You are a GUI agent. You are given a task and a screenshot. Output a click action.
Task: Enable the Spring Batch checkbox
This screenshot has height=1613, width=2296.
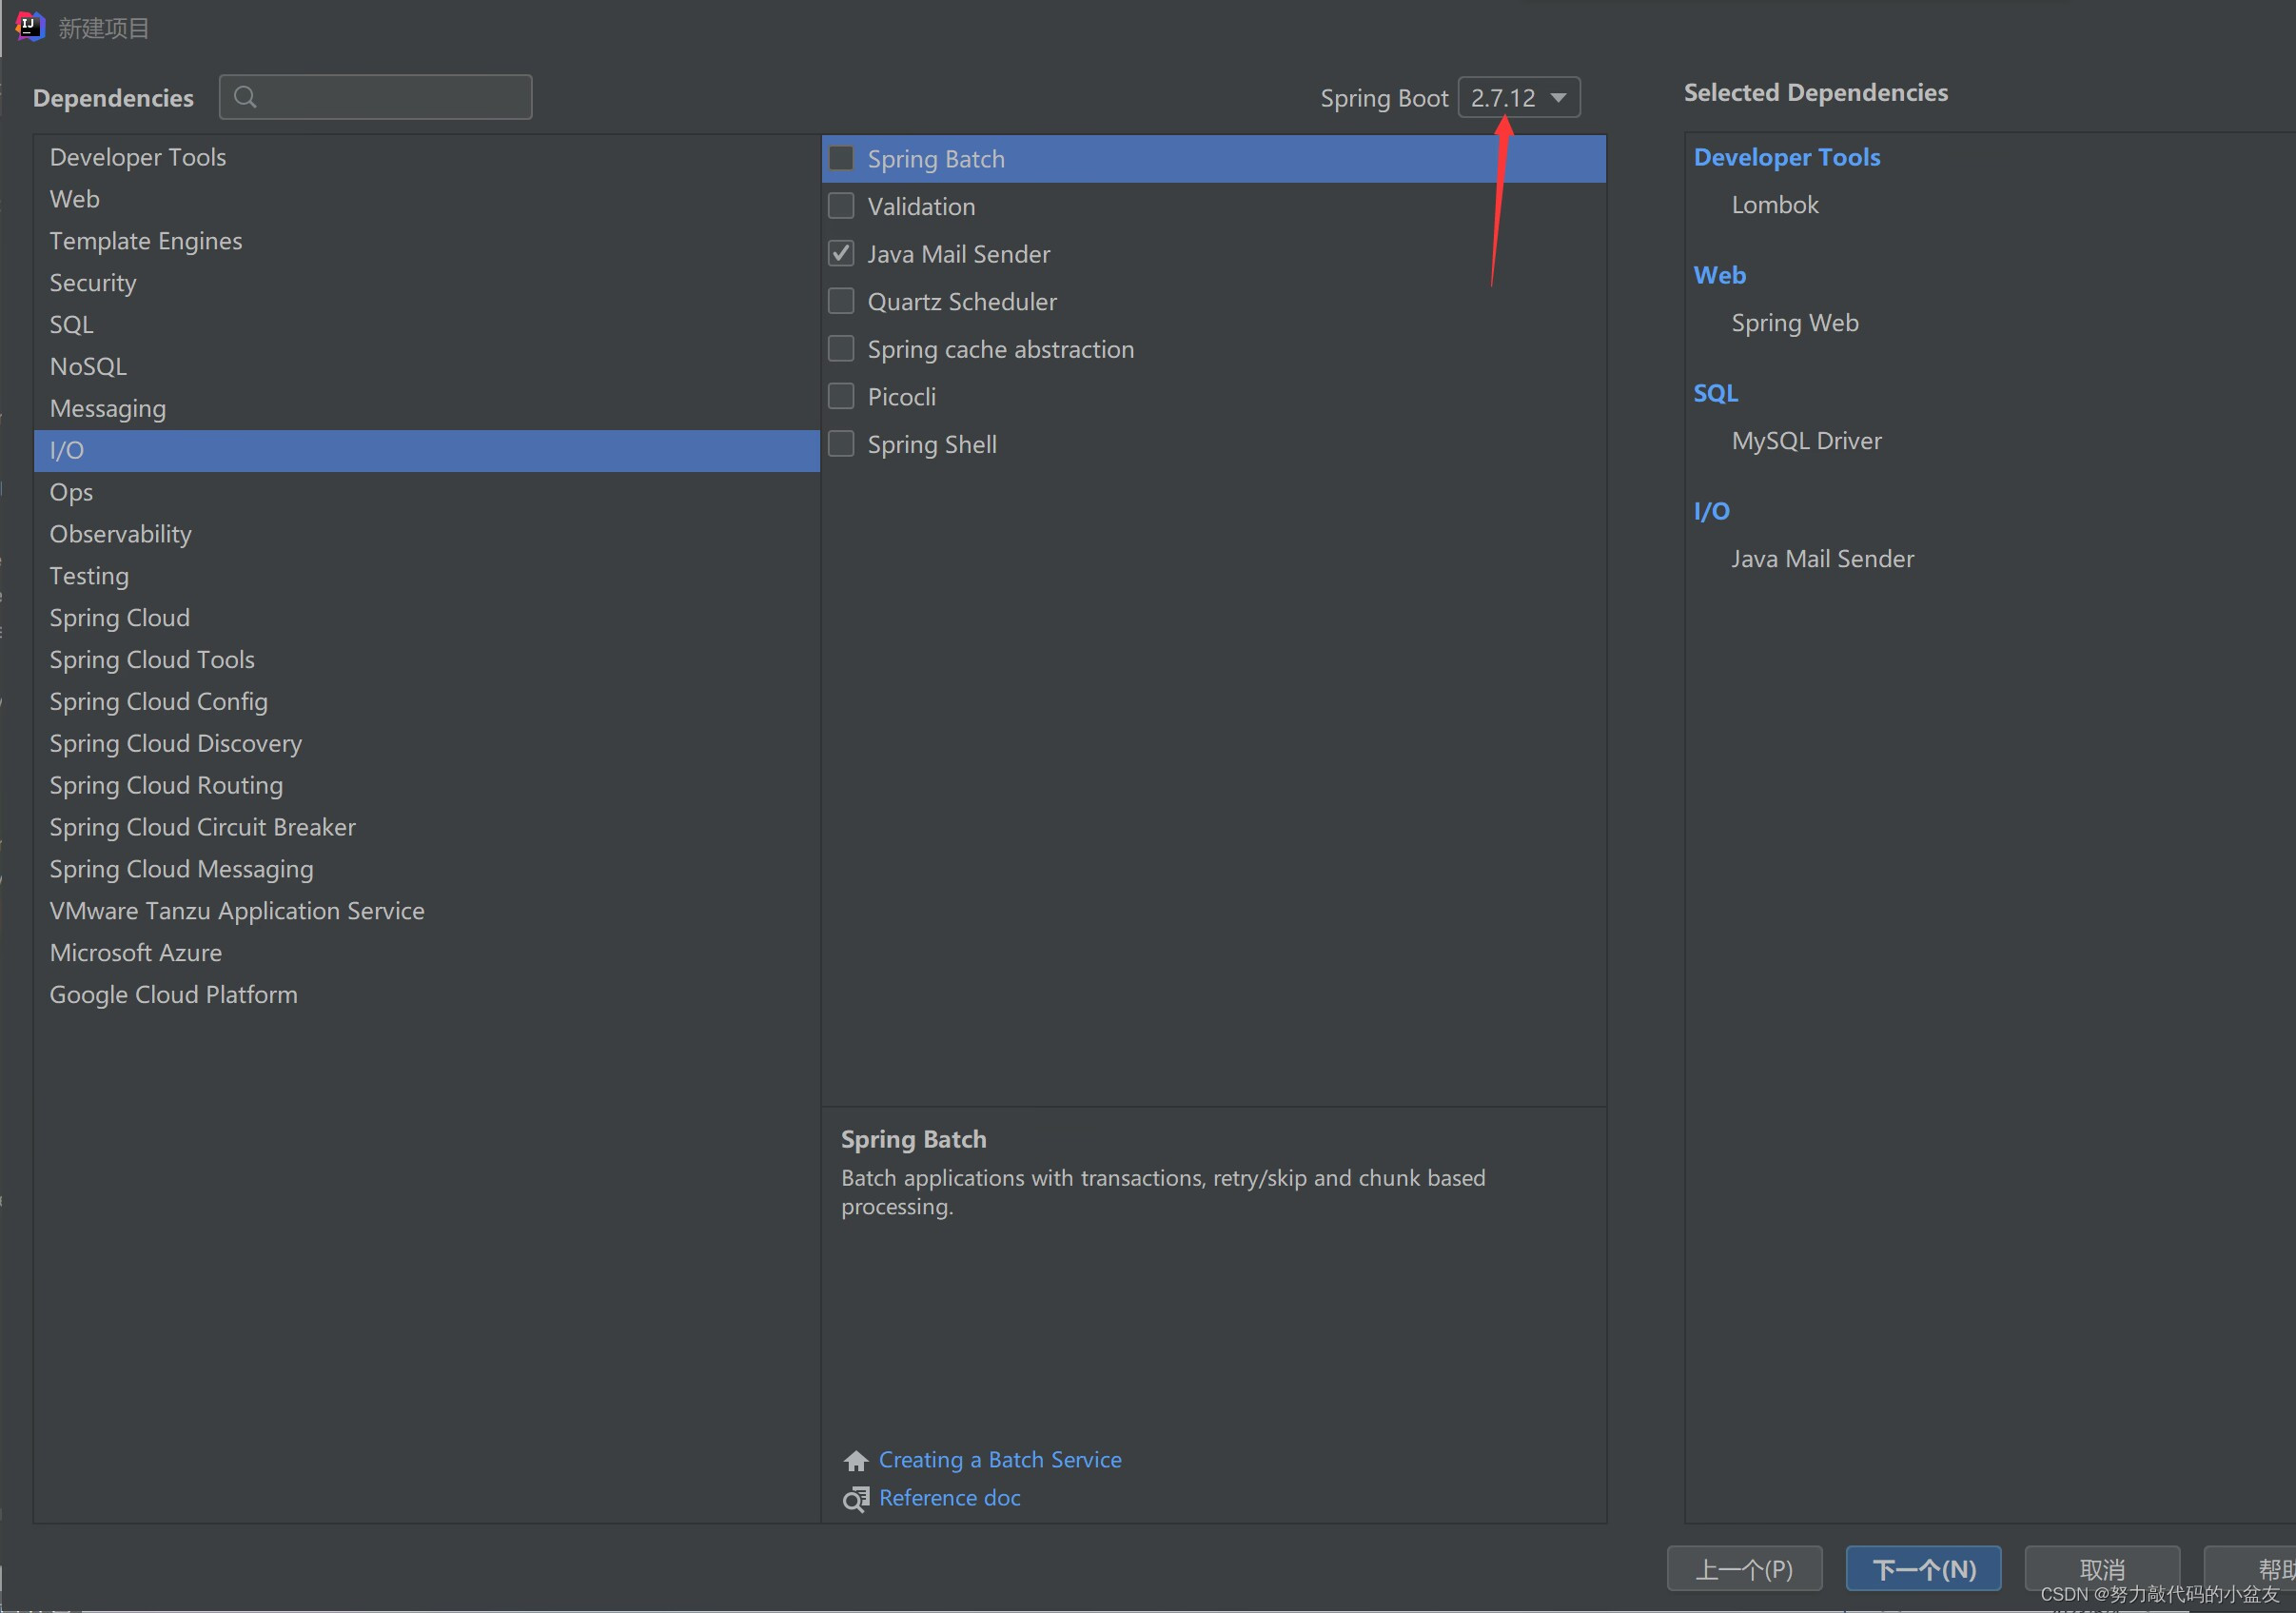point(841,159)
